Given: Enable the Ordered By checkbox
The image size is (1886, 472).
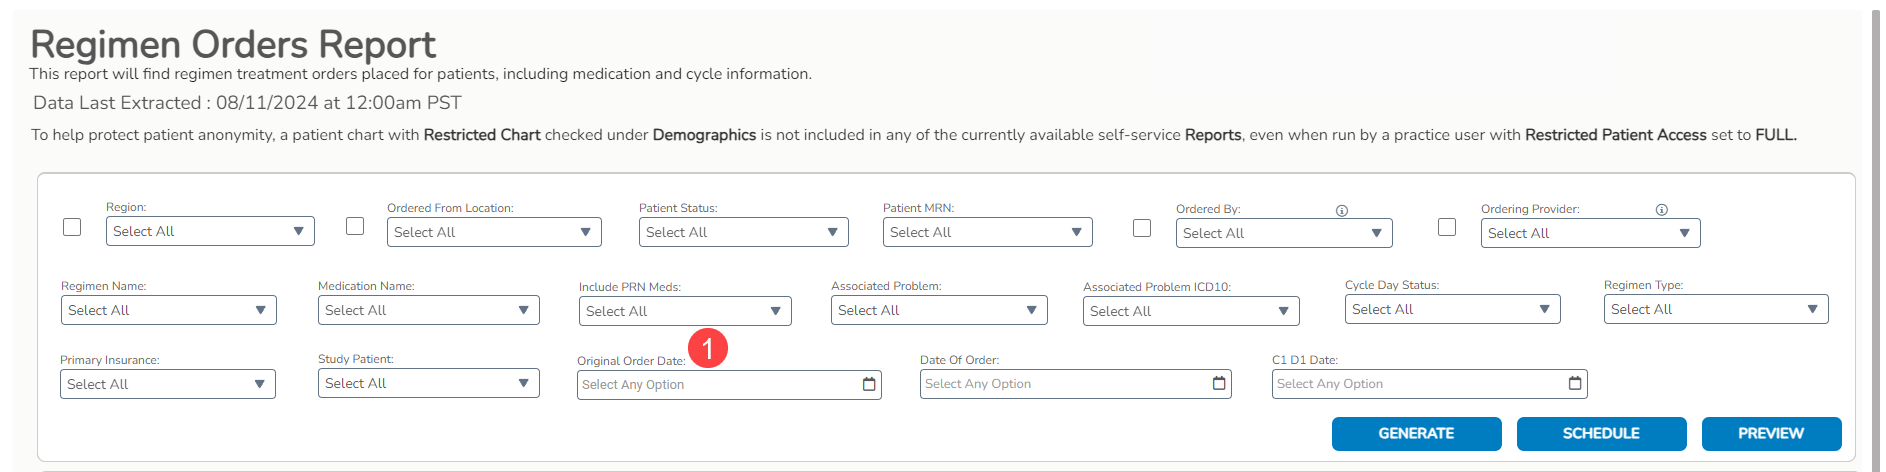Looking at the screenshot, I should 1142,228.
